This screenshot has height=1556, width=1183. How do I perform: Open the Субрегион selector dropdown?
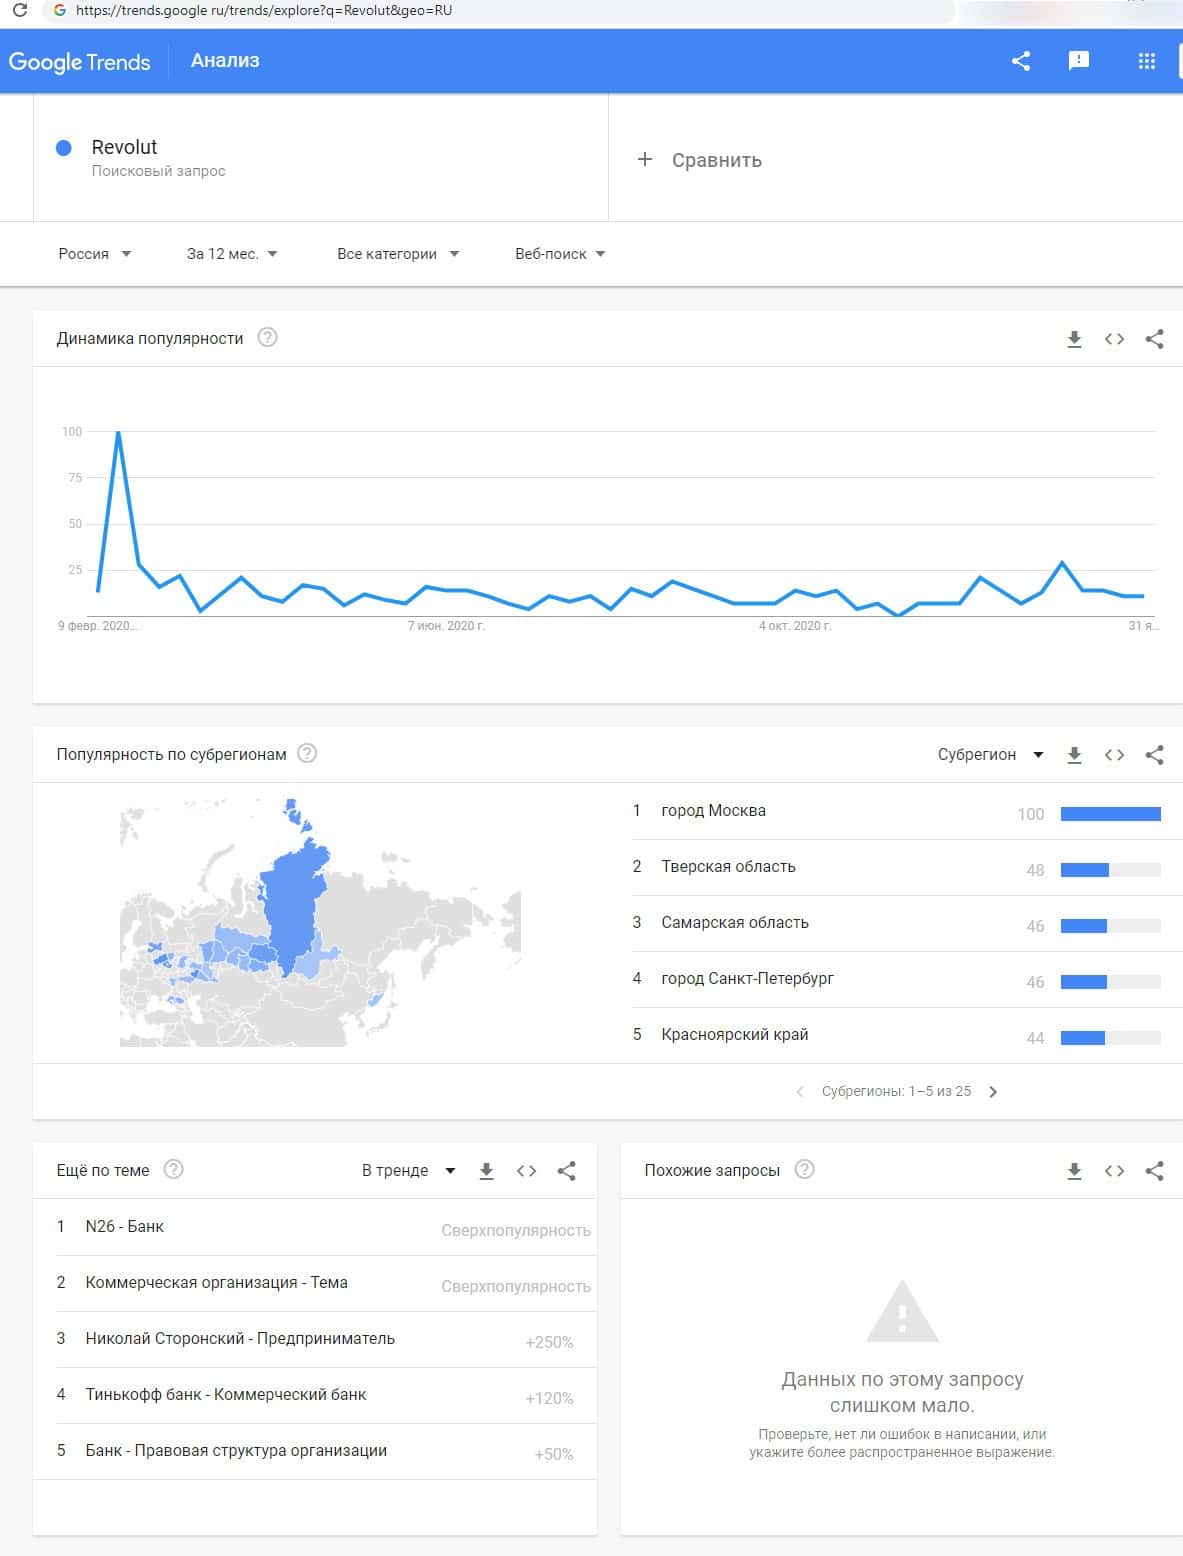[x=990, y=755]
